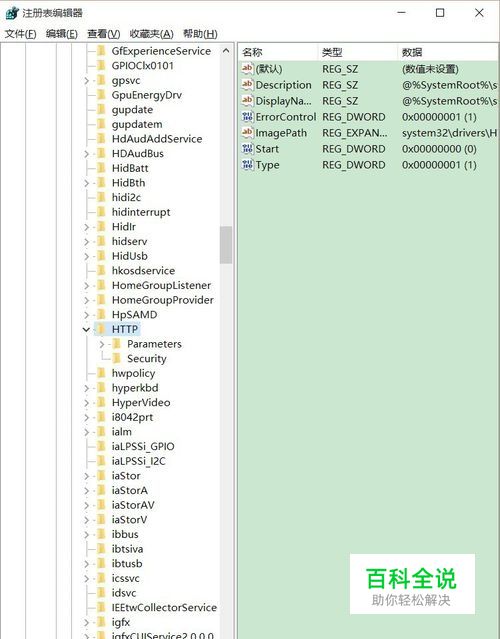The width and height of the screenshot is (500, 639).
Task: Select the igfx key label
Action: [x=121, y=622]
